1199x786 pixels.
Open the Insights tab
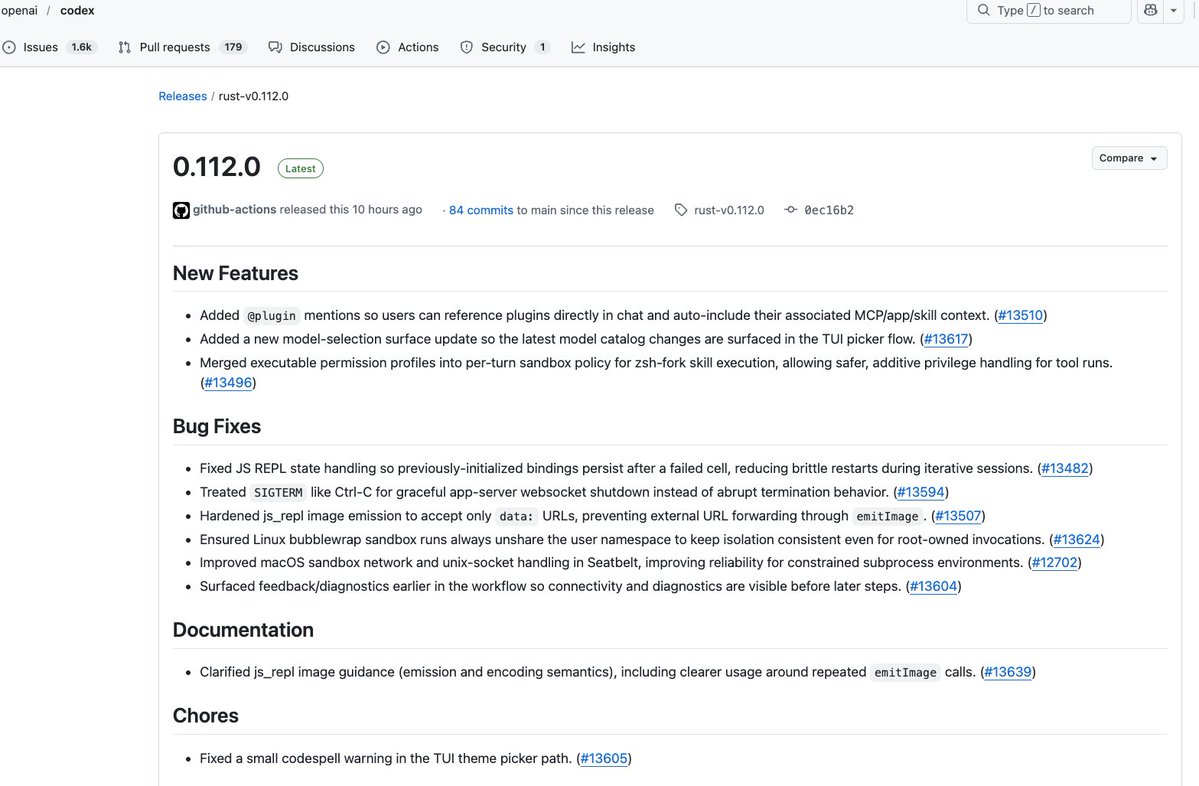[x=603, y=47]
